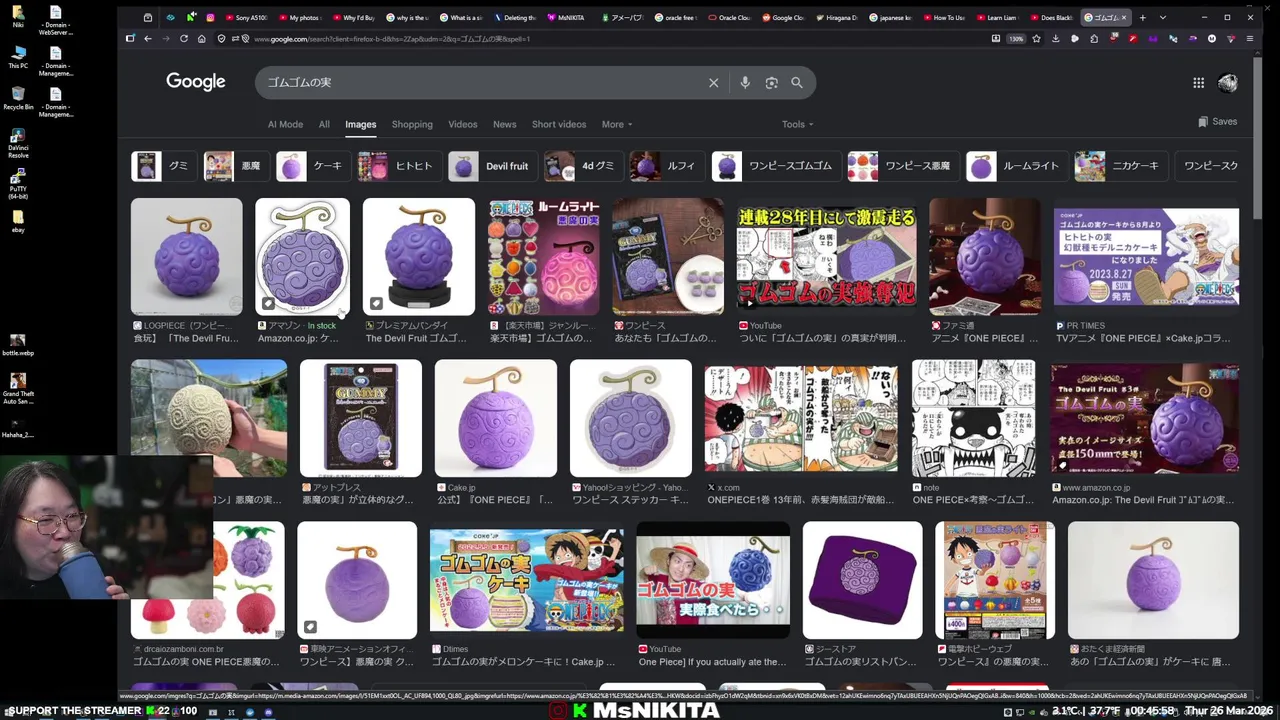Open Recycle Bin on the desktop

pyautogui.click(x=18, y=98)
